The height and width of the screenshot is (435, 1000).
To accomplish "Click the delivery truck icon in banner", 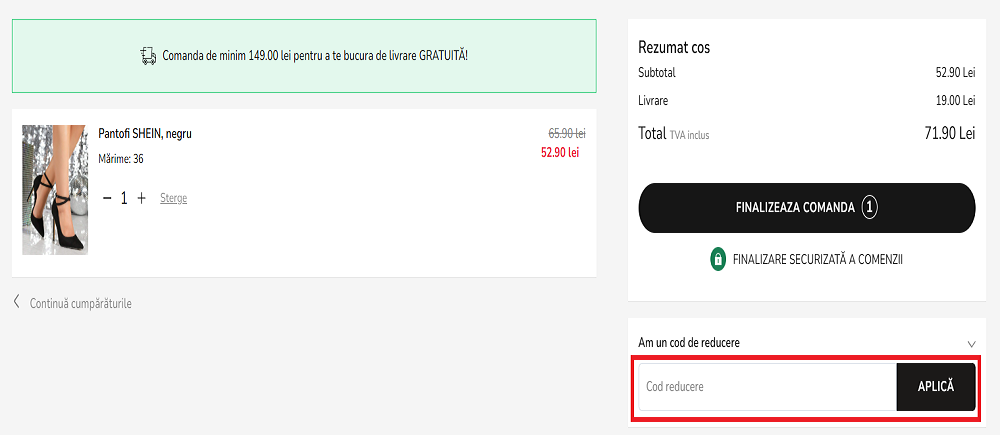I will (x=148, y=56).
